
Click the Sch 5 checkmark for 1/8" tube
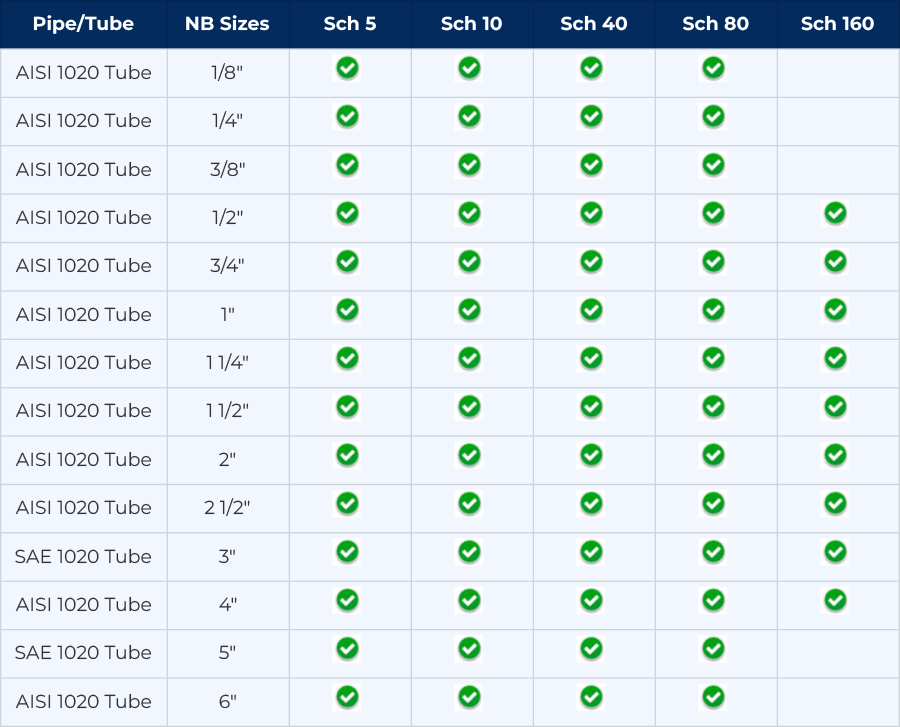tap(347, 68)
